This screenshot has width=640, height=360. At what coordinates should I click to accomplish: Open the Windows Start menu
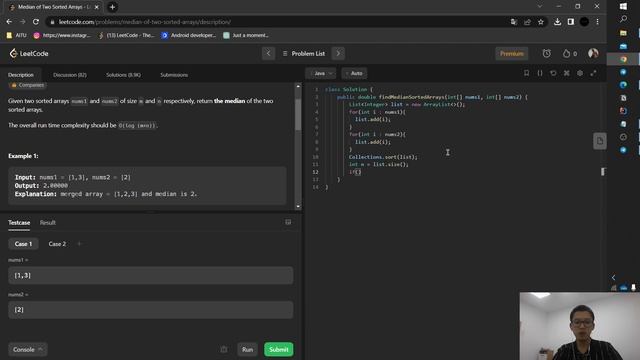point(623,7)
